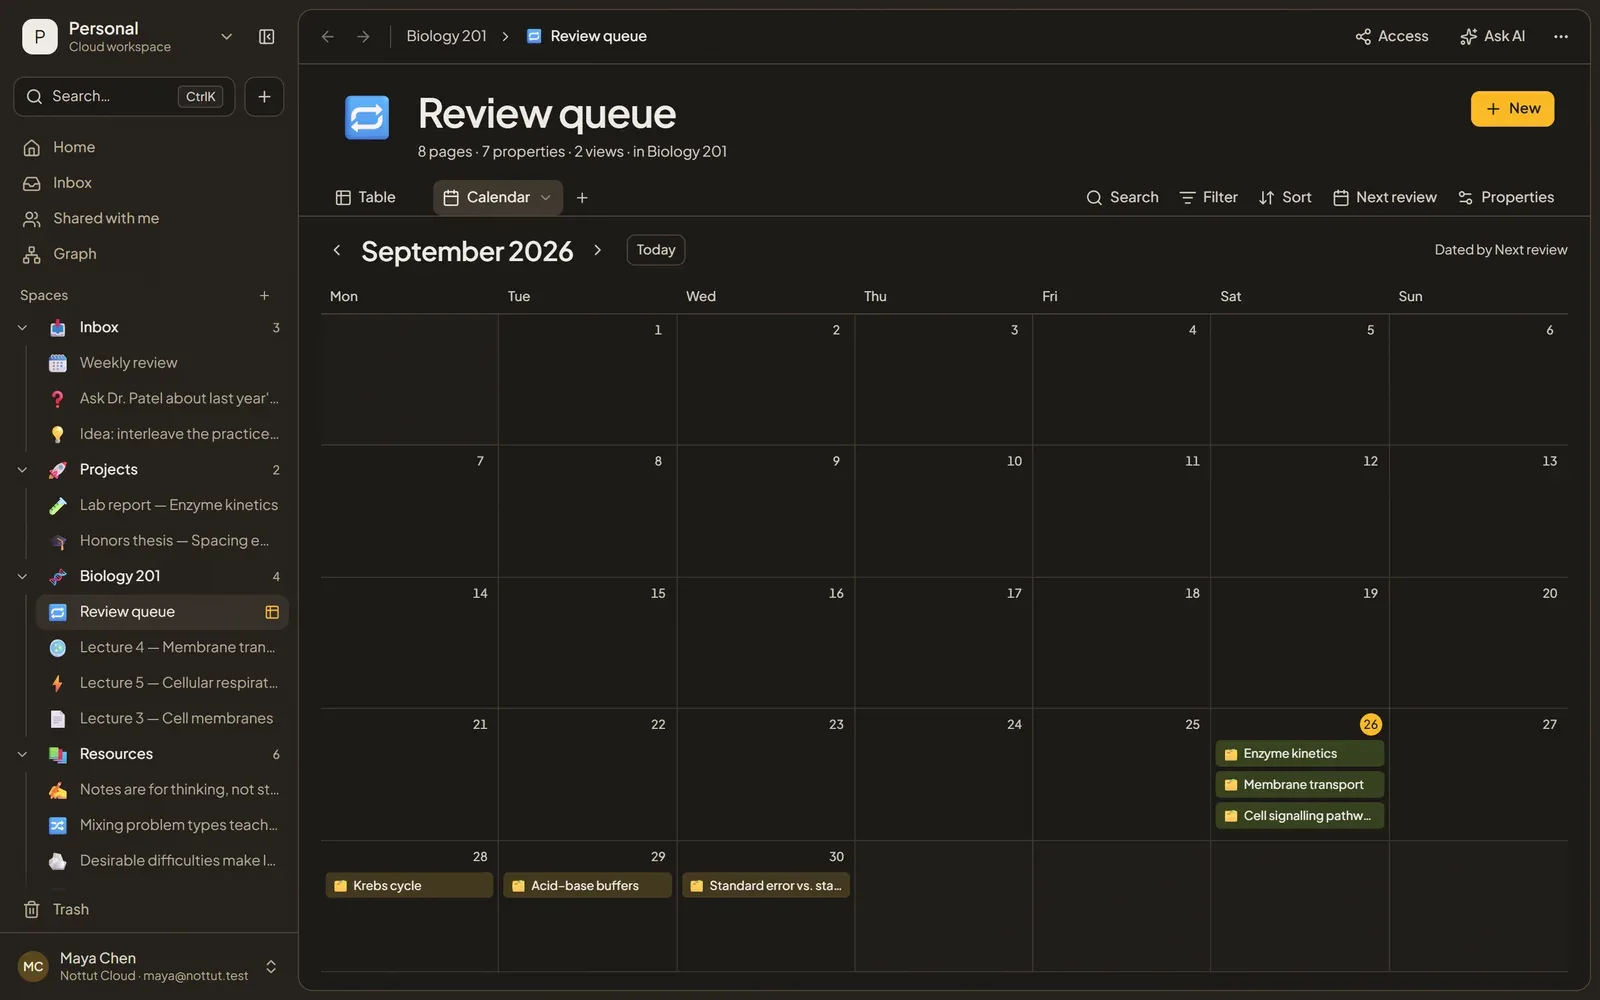Screen dimensions: 1600x1000
Task: Open Access sharing settings
Action: coord(1392,36)
